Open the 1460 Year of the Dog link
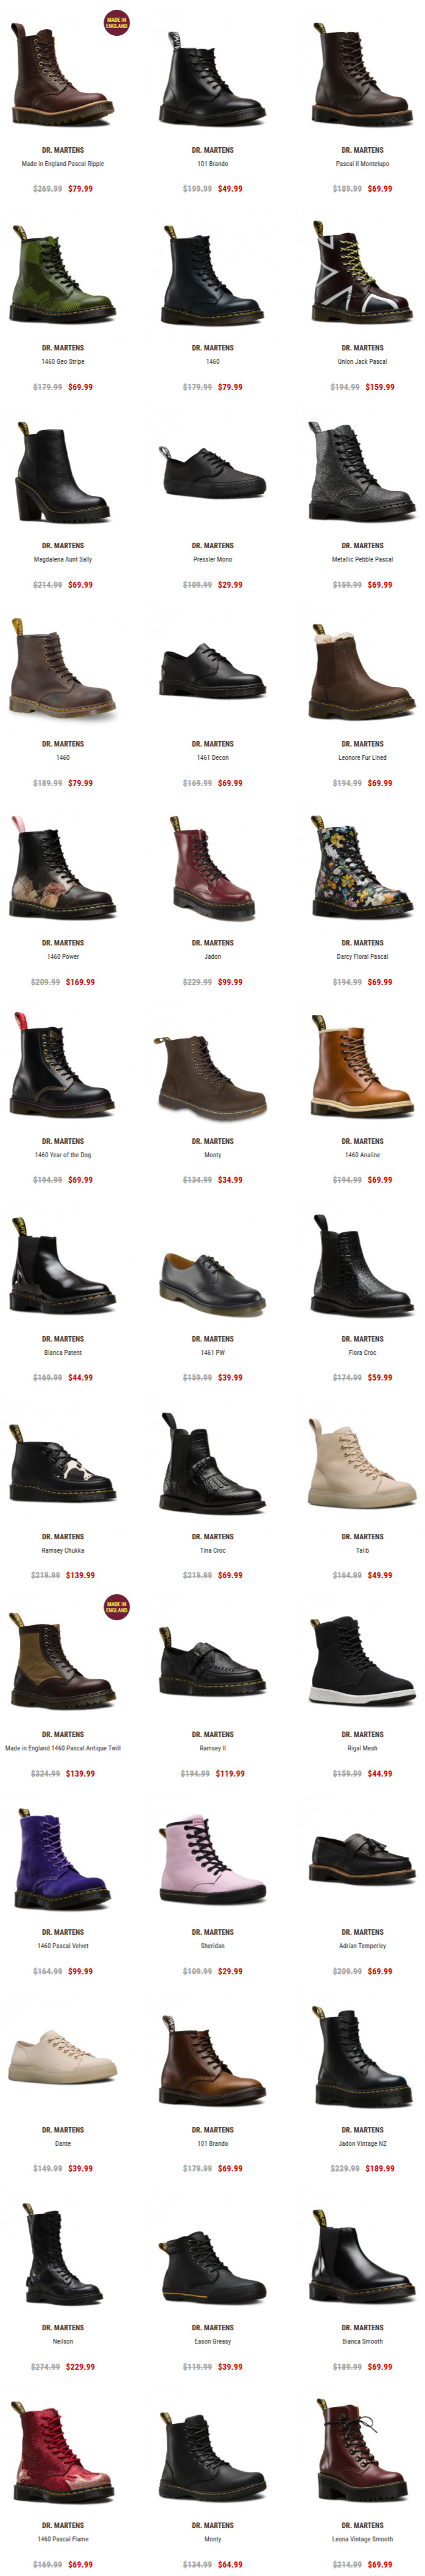The height and width of the screenshot is (2576, 425). coord(63,1154)
